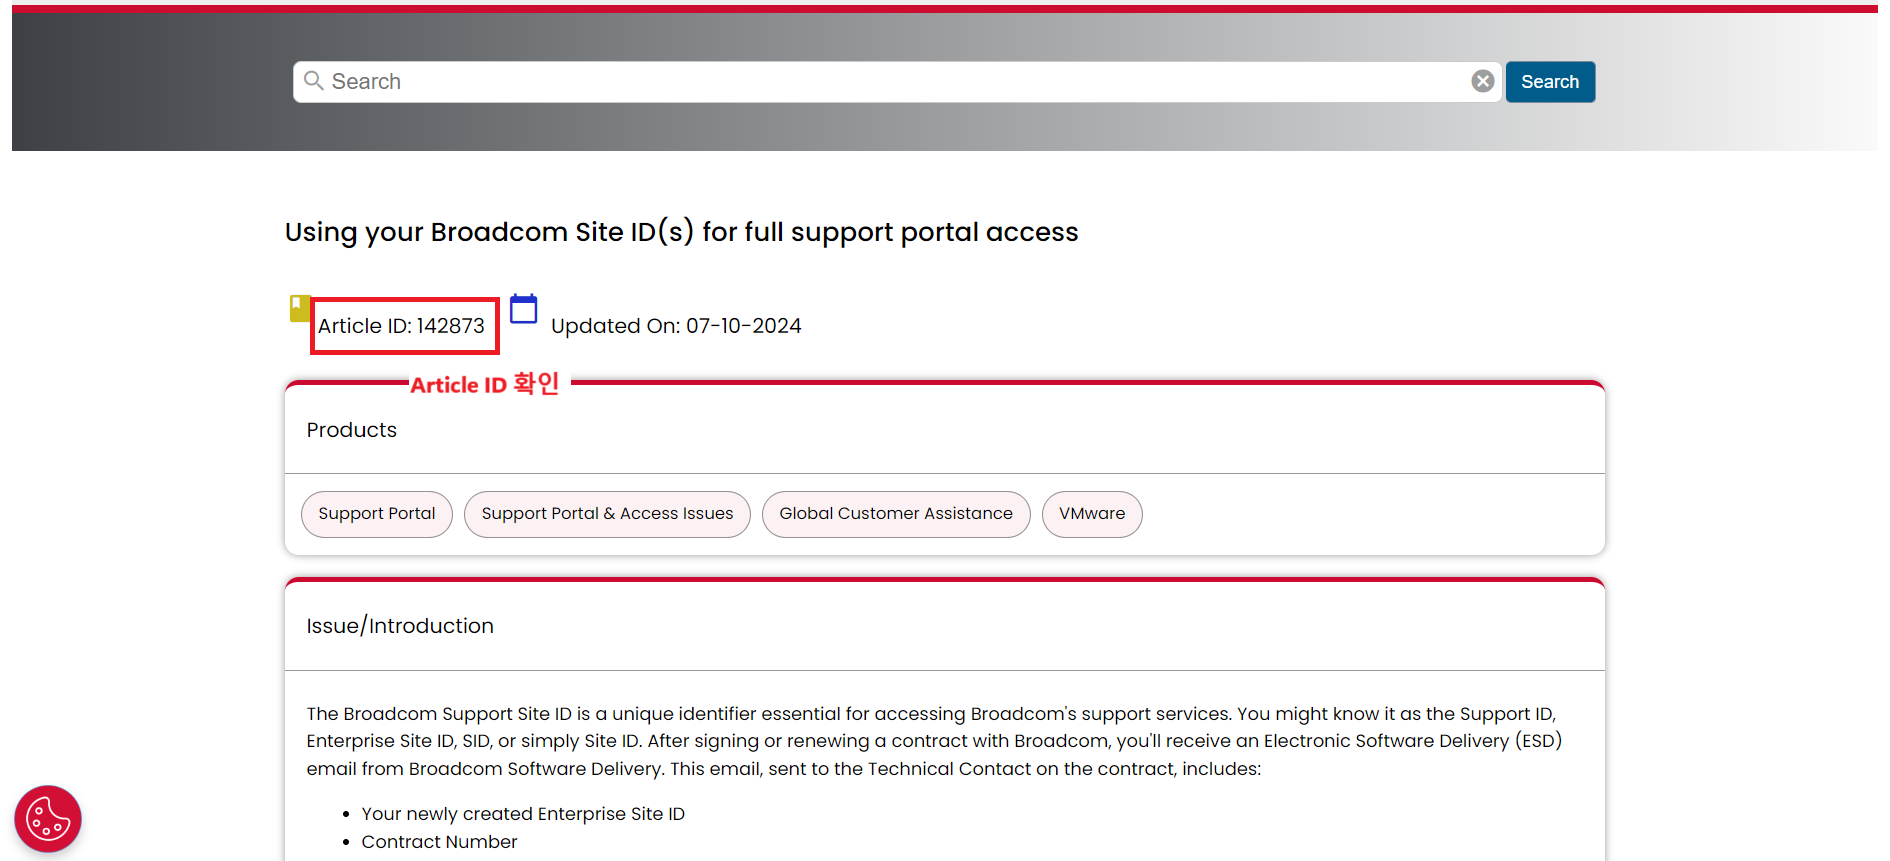Click the Article ID: 142873 text
The image size is (1890, 861).
(x=401, y=326)
